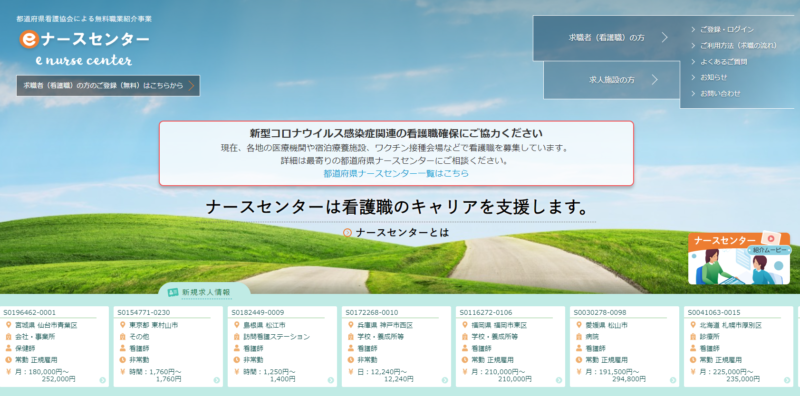Click the 新規求人情報 tab icon
Image resolution: width=800 pixels, height=396 pixels.
[172, 292]
